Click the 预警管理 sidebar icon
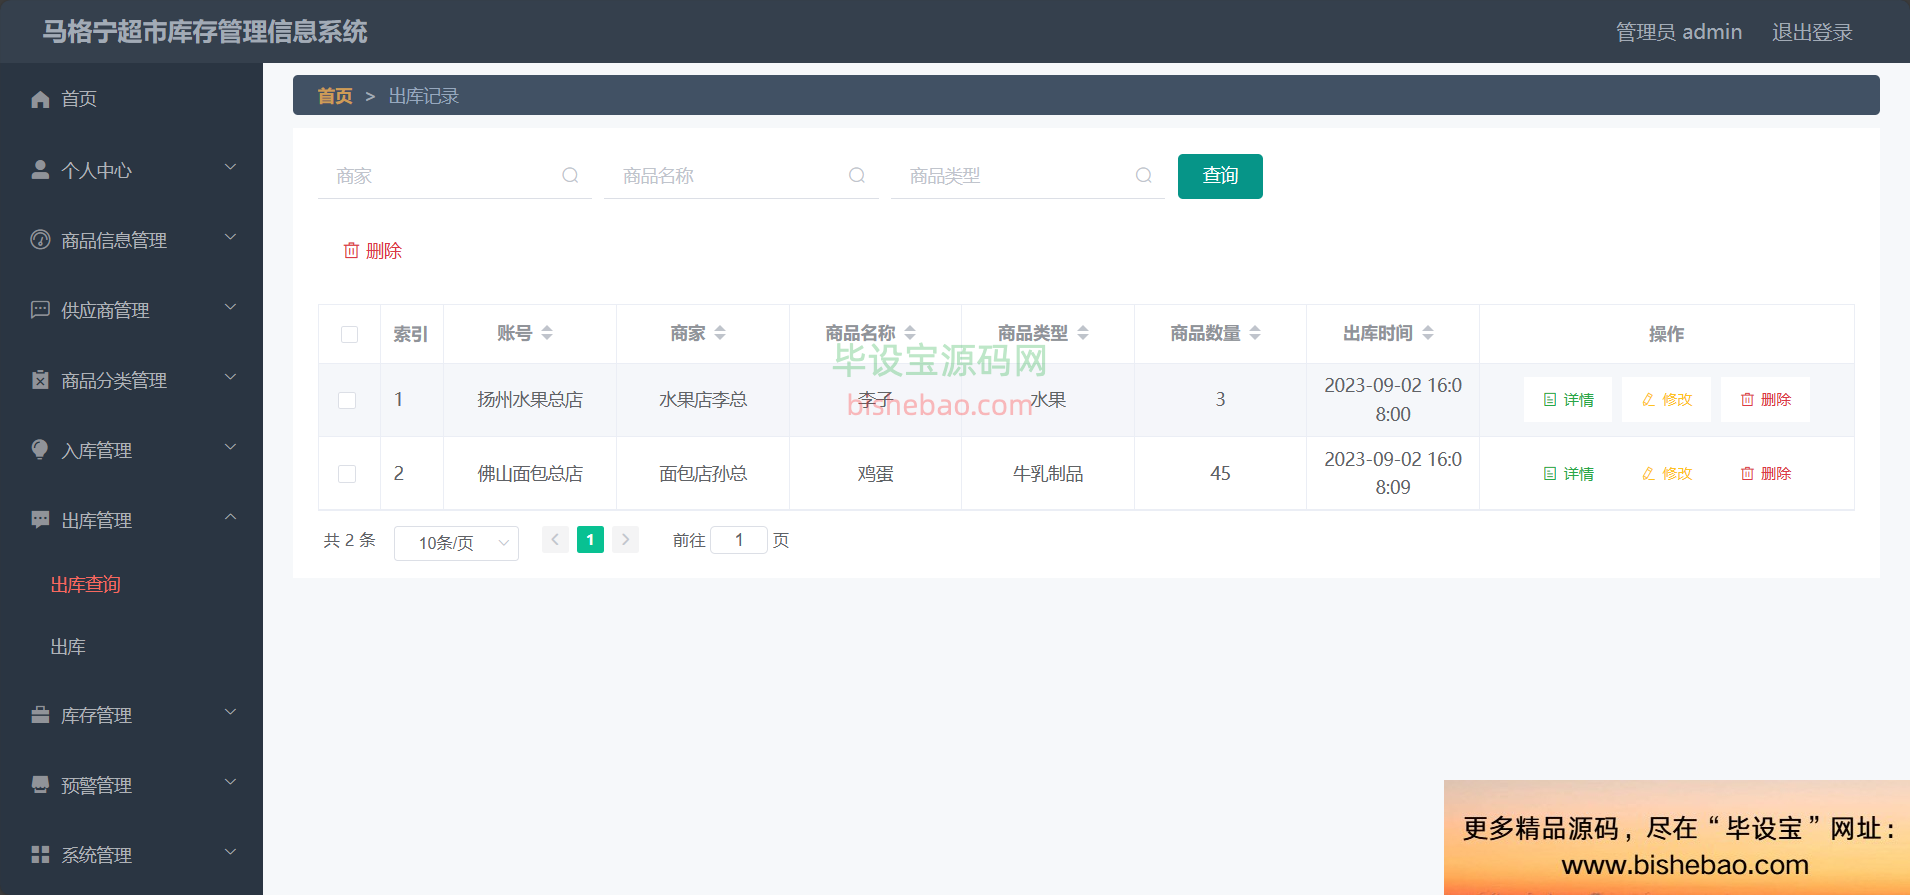 pyautogui.click(x=40, y=784)
